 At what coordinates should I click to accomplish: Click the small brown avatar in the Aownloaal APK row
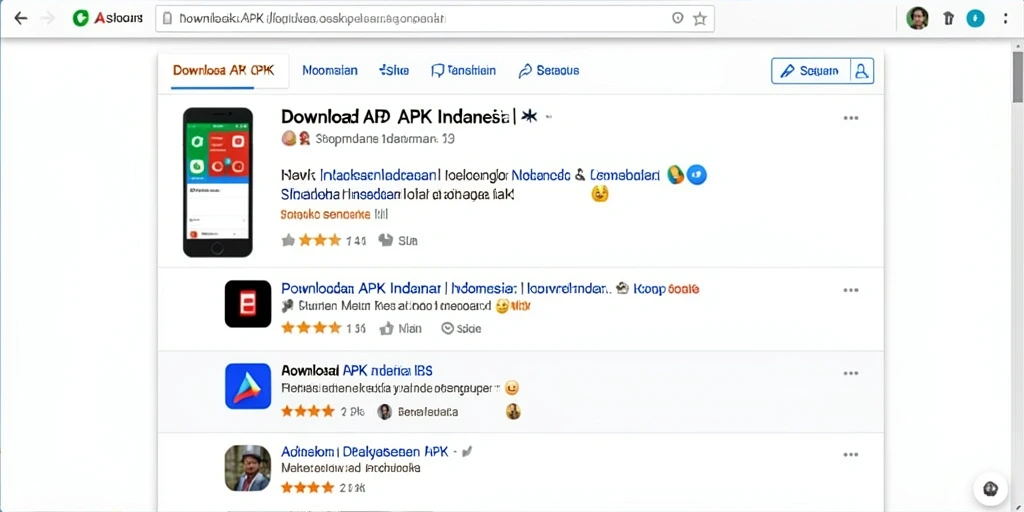[x=513, y=411]
